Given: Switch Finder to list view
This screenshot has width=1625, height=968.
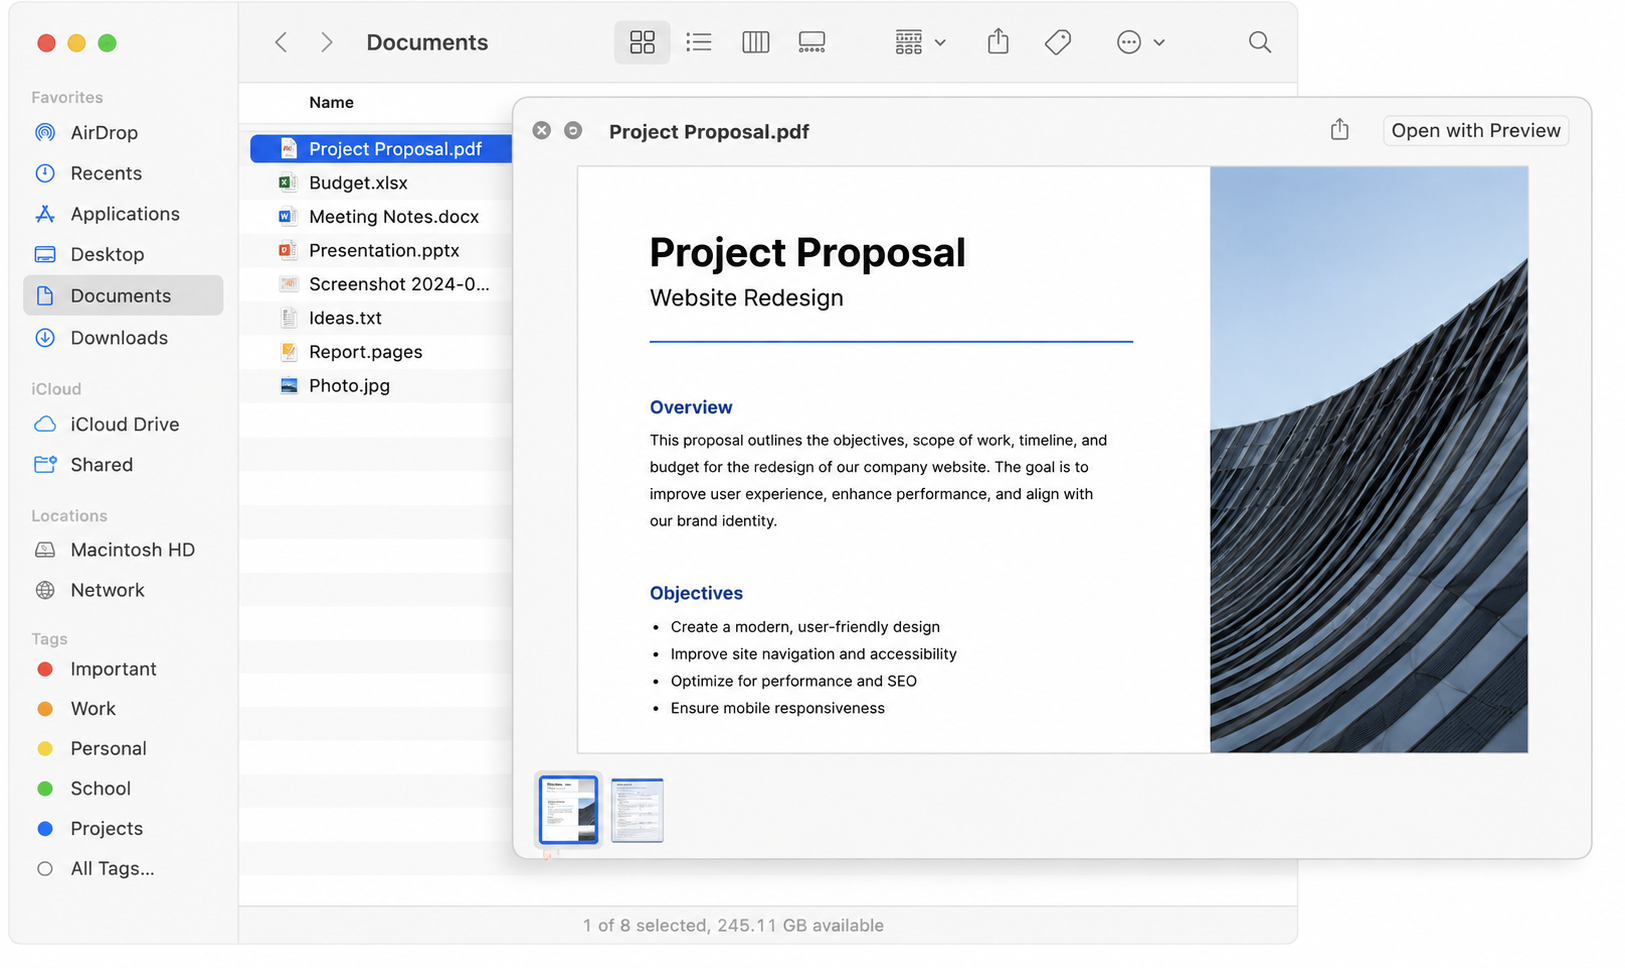Looking at the screenshot, I should [699, 42].
